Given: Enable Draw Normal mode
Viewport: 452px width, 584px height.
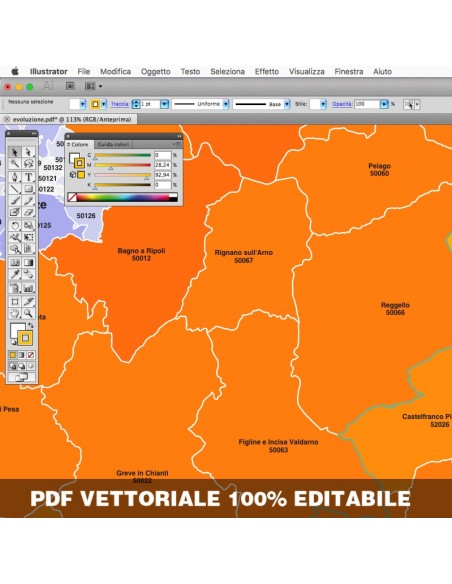Looking at the screenshot, I should [13, 366].
